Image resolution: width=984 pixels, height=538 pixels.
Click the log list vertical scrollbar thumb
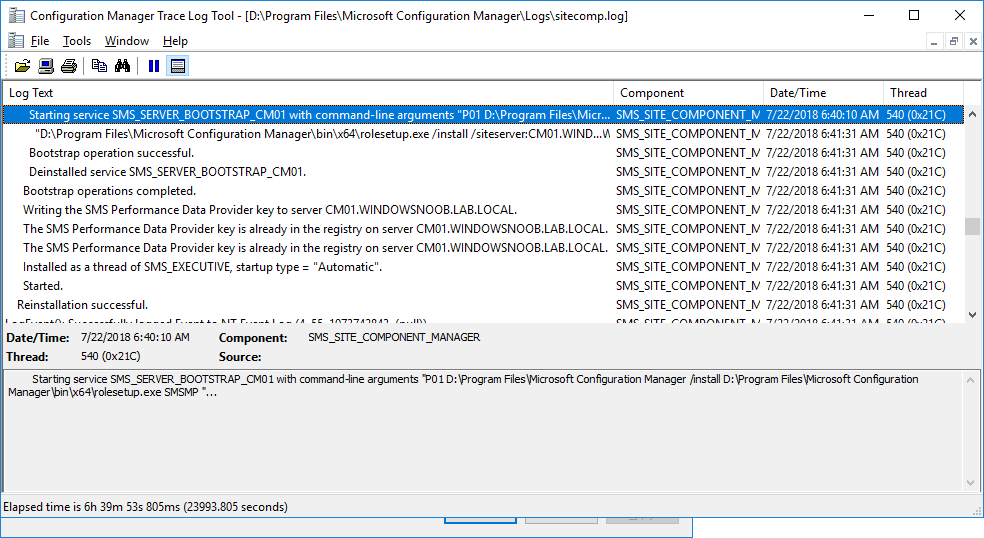(x=972, y=226)
